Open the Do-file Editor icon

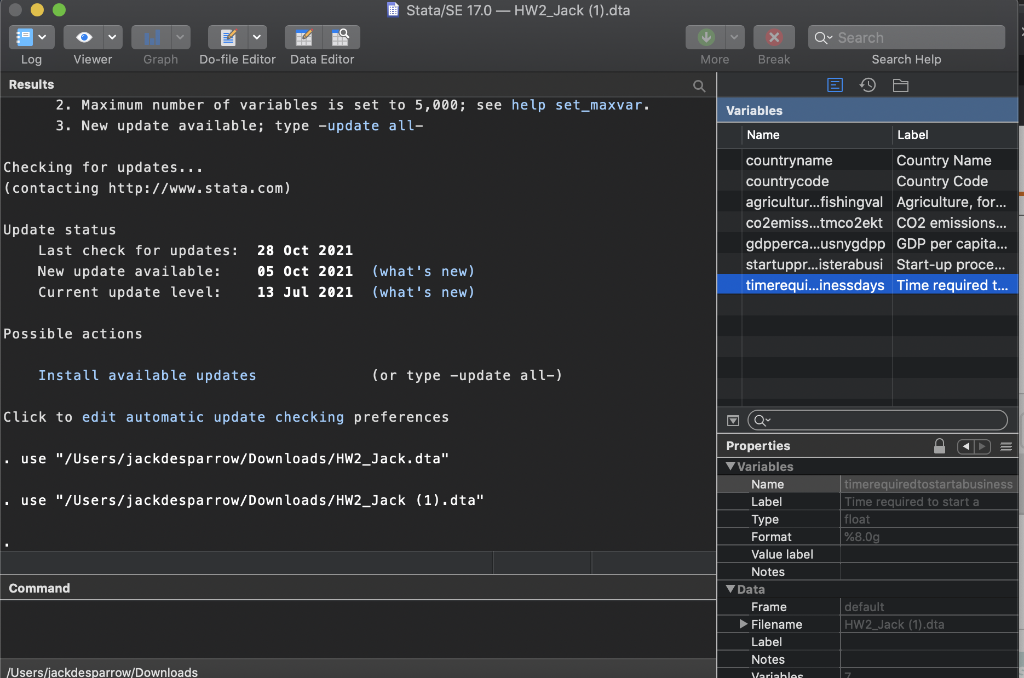[x=229, y=37]
